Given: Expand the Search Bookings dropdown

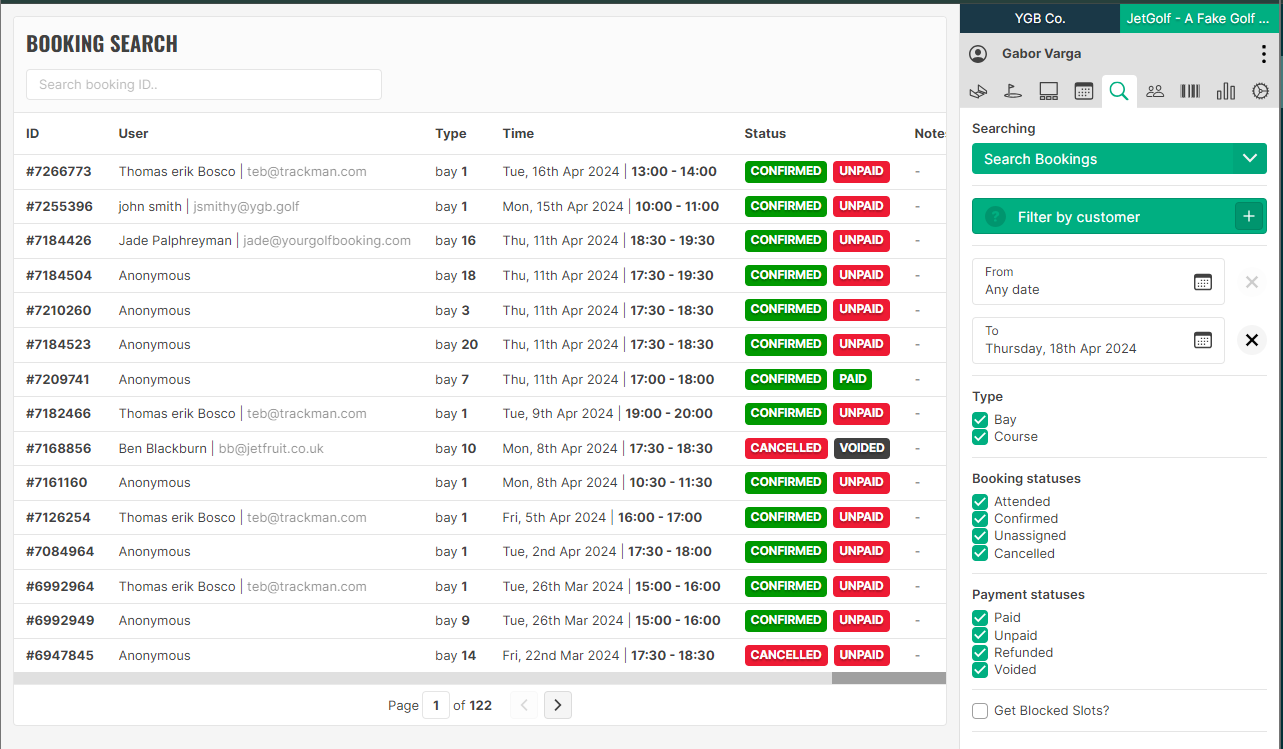Looking at the screenshot, I should tap(1248, 159).
